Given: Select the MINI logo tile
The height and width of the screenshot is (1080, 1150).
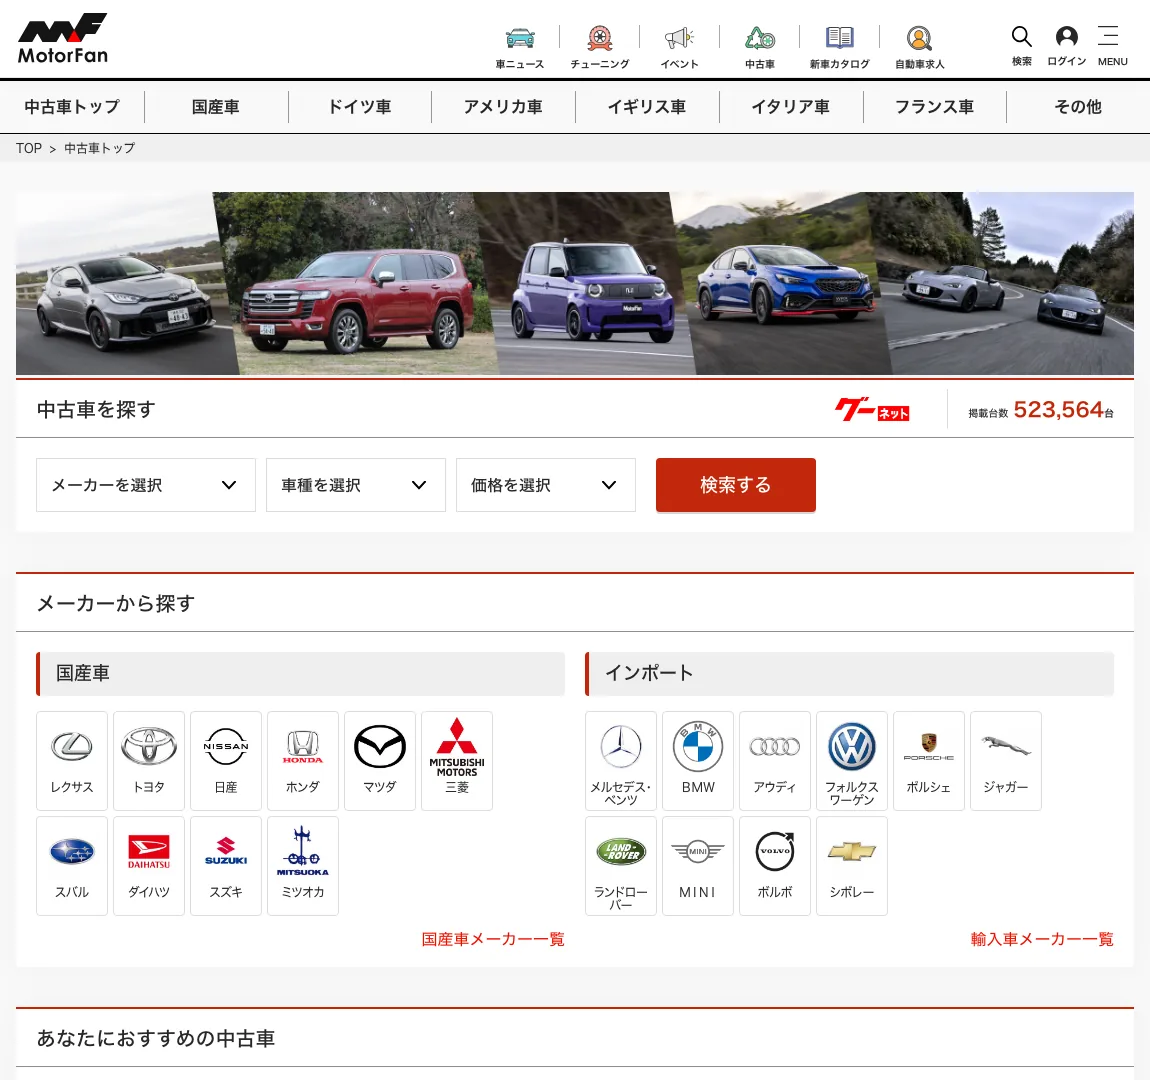Looking at the screenshot, I should pos(697,866).
